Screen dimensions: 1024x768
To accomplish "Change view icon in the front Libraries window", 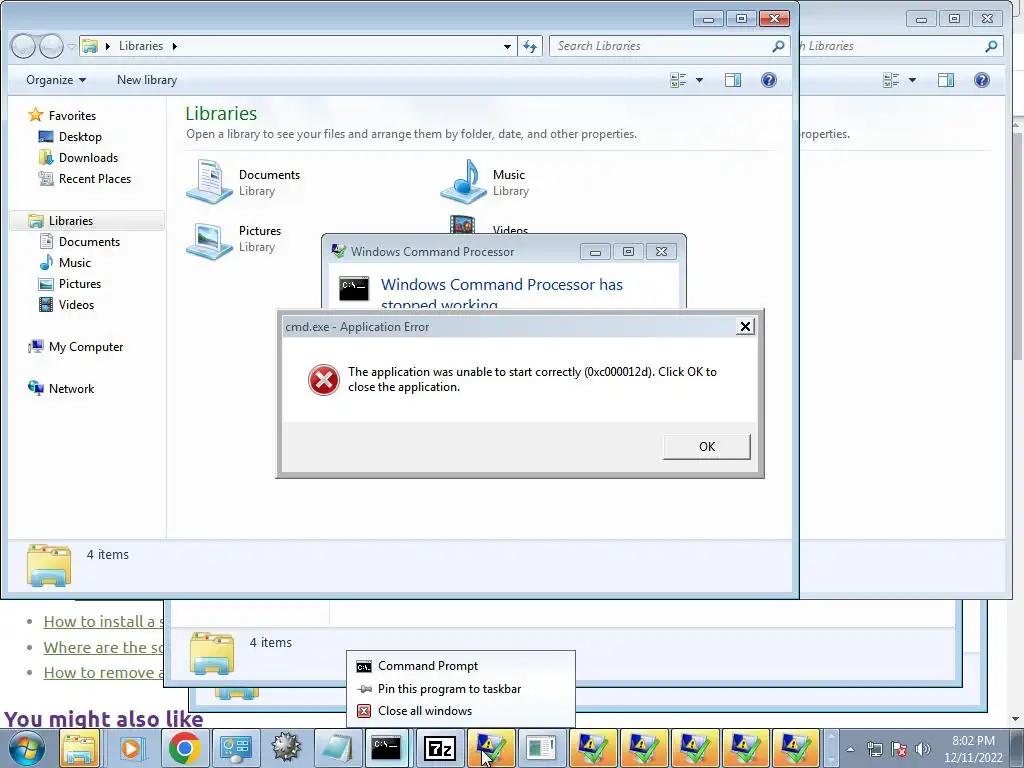I will pyautogui.click(x=679, y=80).
